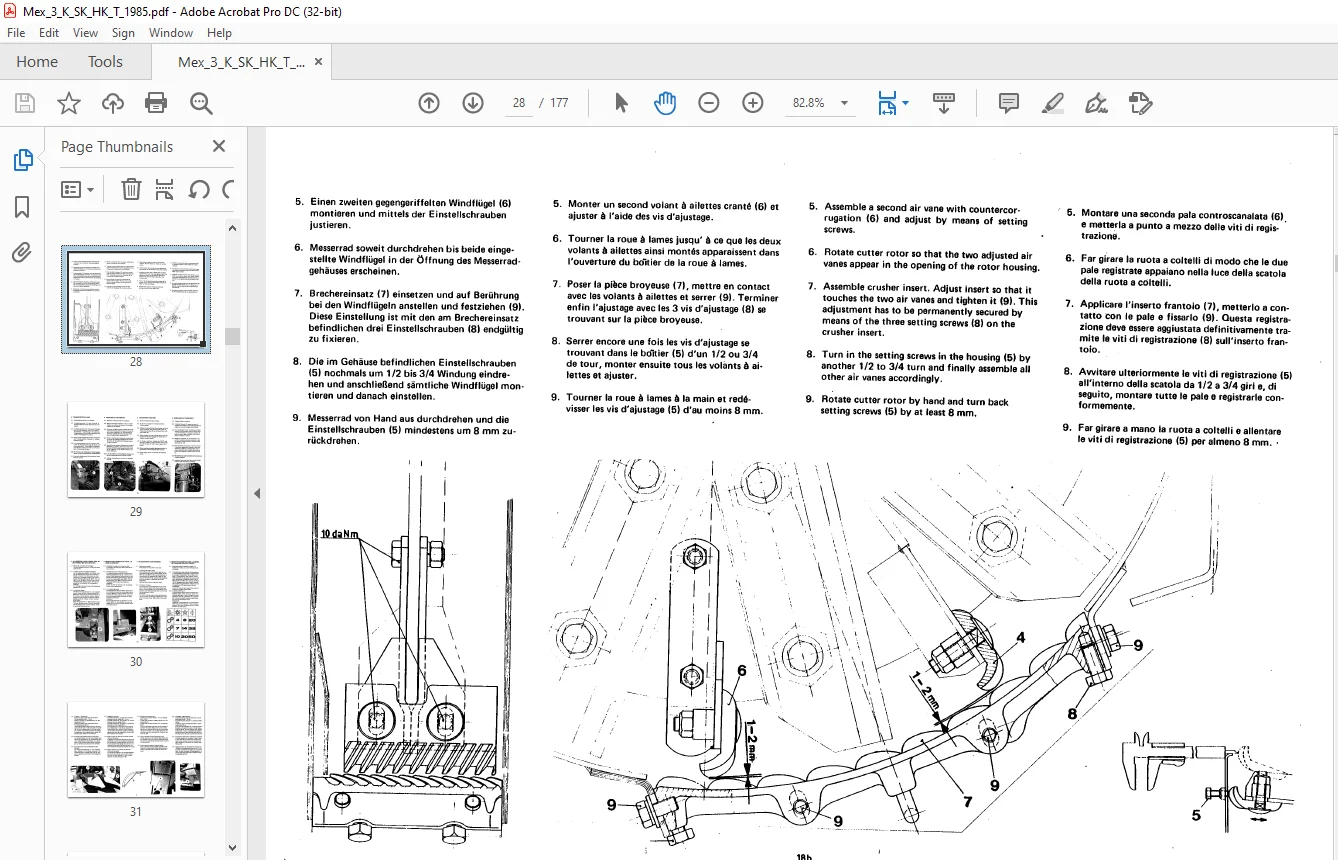
Task: Open the Sign document tool
Action: click(1096, 103)
